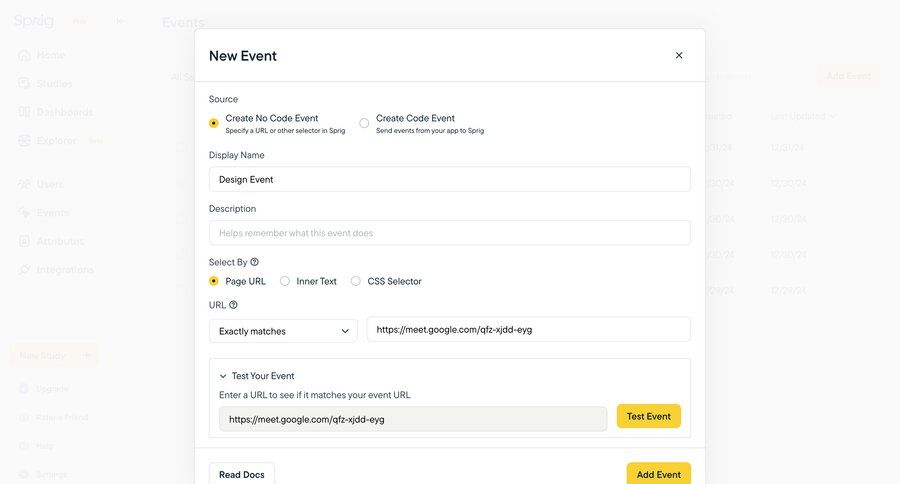Open the Explorer sidebar icon
Screen dimensions: 900x484
[24, 141]
